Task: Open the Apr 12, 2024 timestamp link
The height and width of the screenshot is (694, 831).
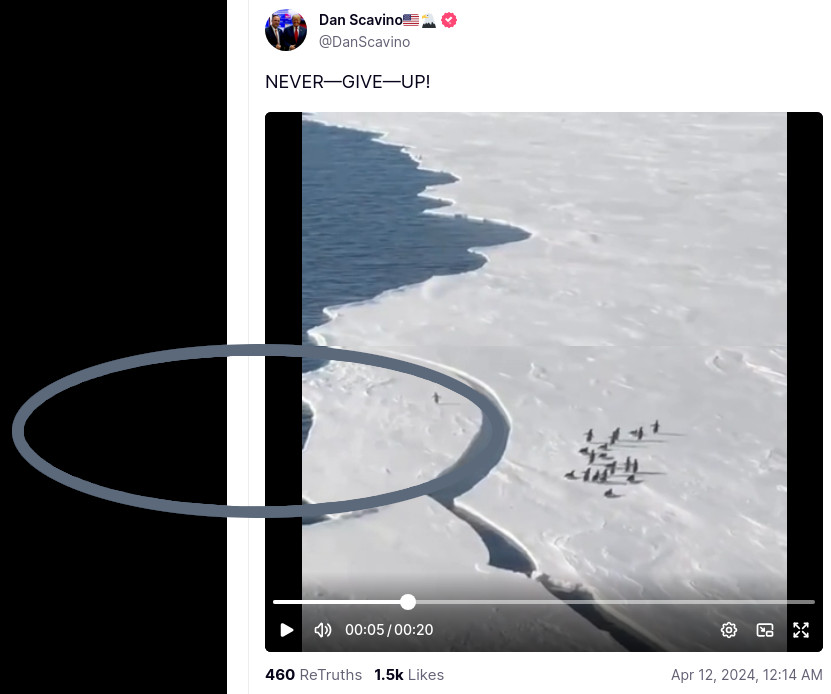Action: 747,675
